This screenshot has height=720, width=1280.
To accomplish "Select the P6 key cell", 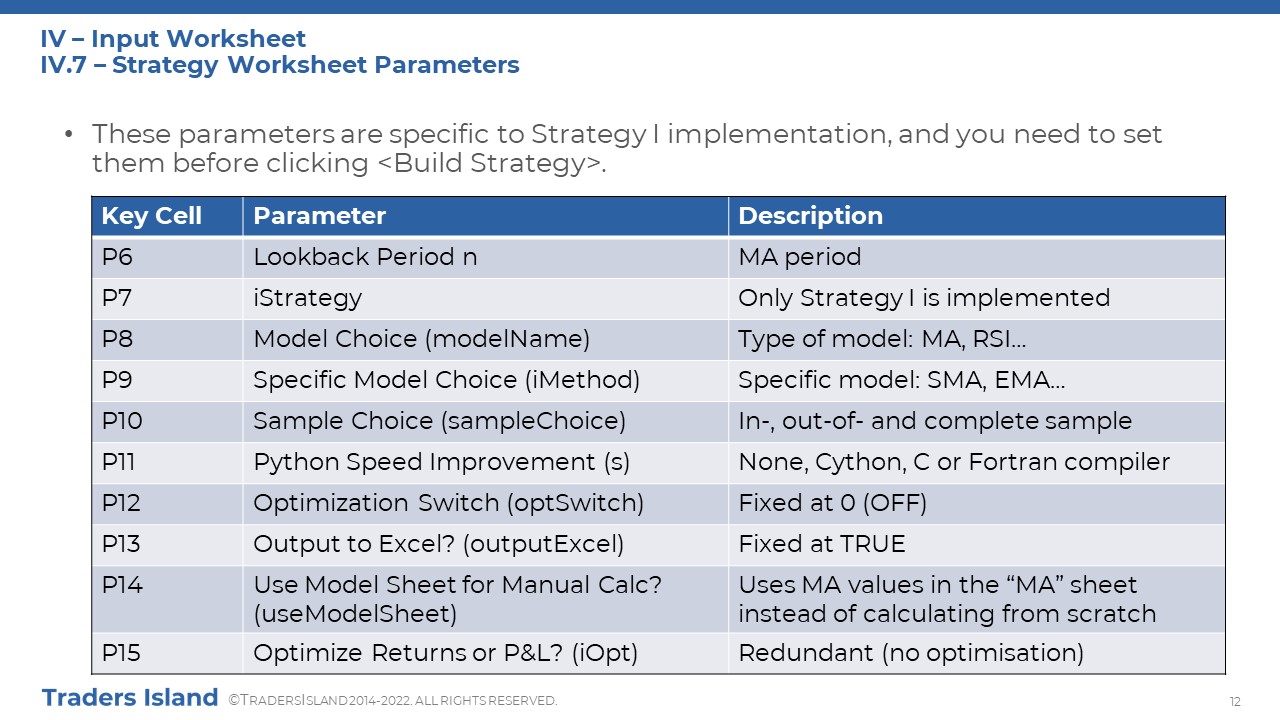I will [x=167, y=257].
